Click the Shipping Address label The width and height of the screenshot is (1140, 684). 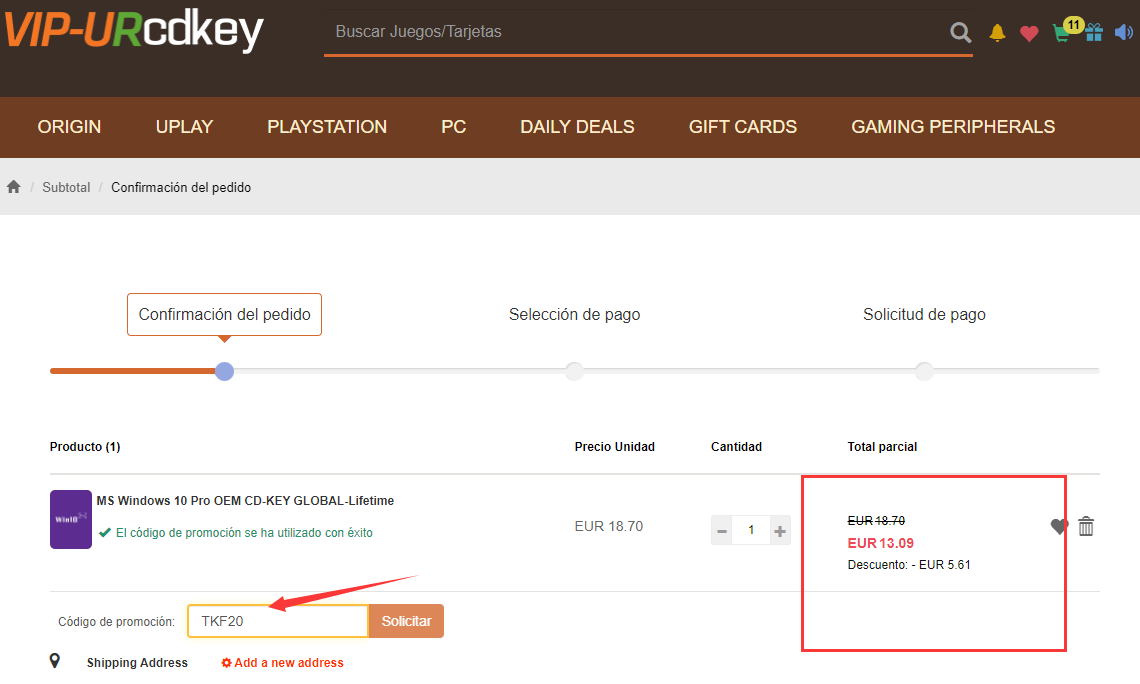[137, 663]
